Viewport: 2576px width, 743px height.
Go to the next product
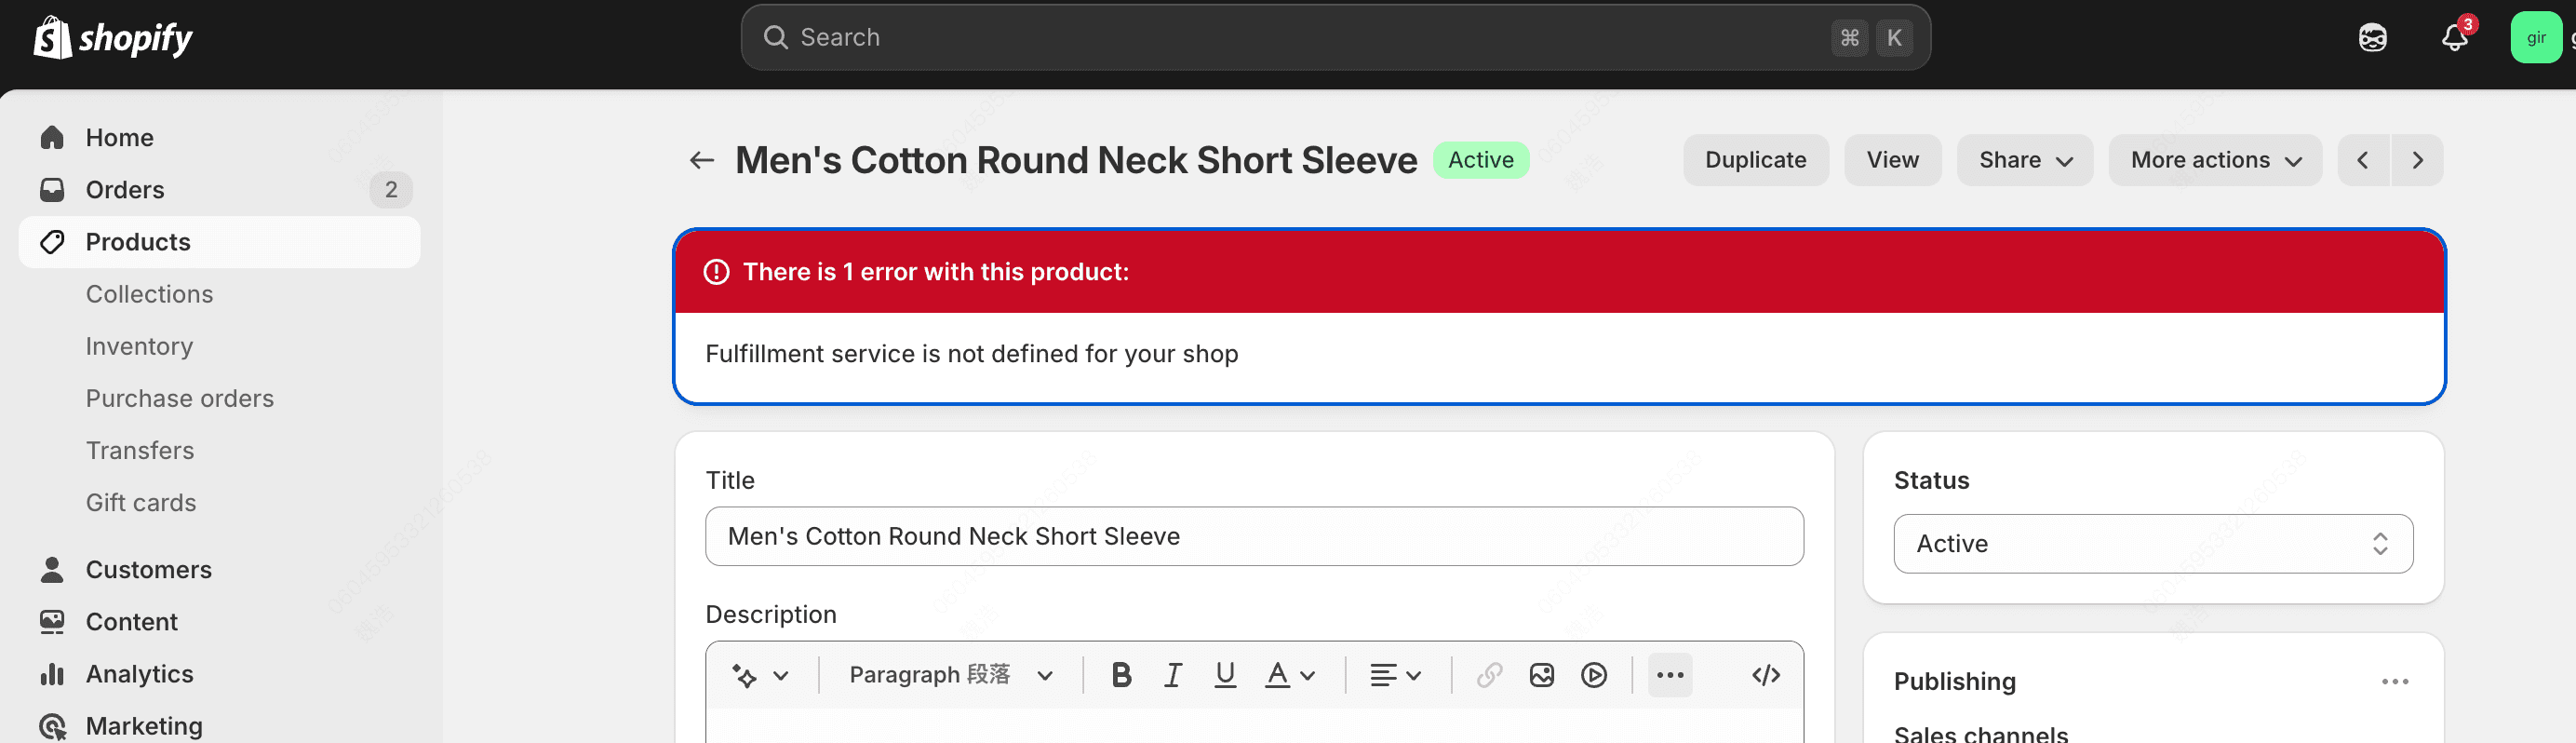coord(2417,160)
